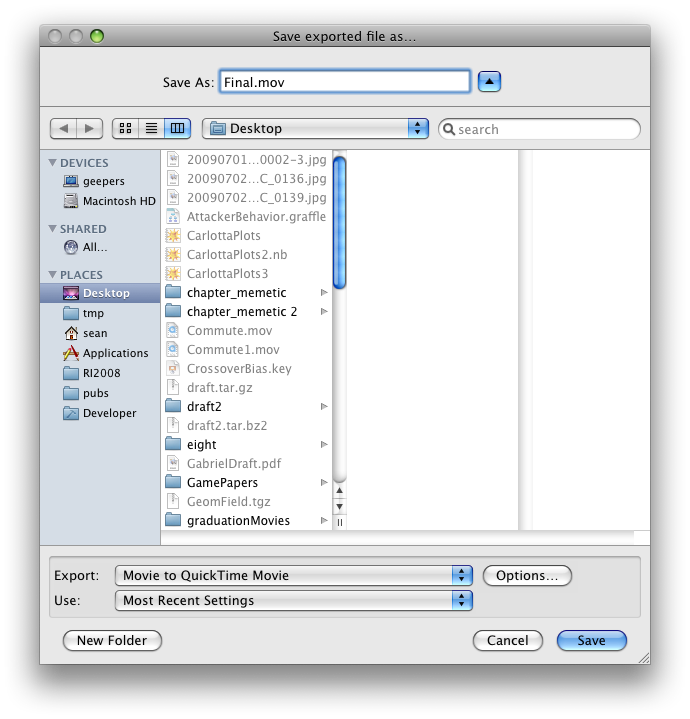
Task: Open the Export format dropdown
Action: tap(293, 575)
